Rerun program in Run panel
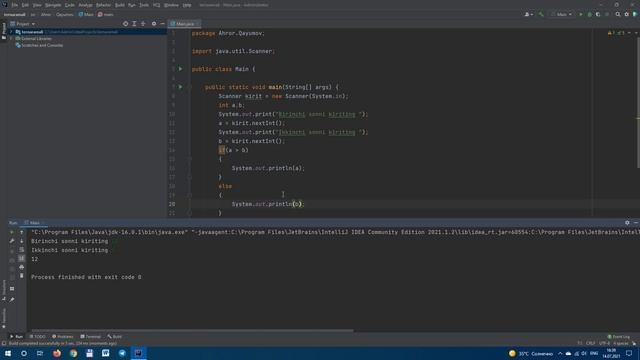Viewport: 640px width, 360px height. point(12,232)
